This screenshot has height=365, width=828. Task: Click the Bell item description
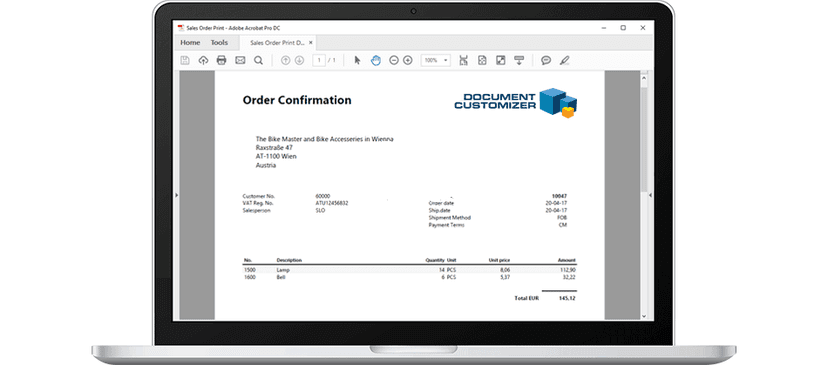(x=281, y=277)
